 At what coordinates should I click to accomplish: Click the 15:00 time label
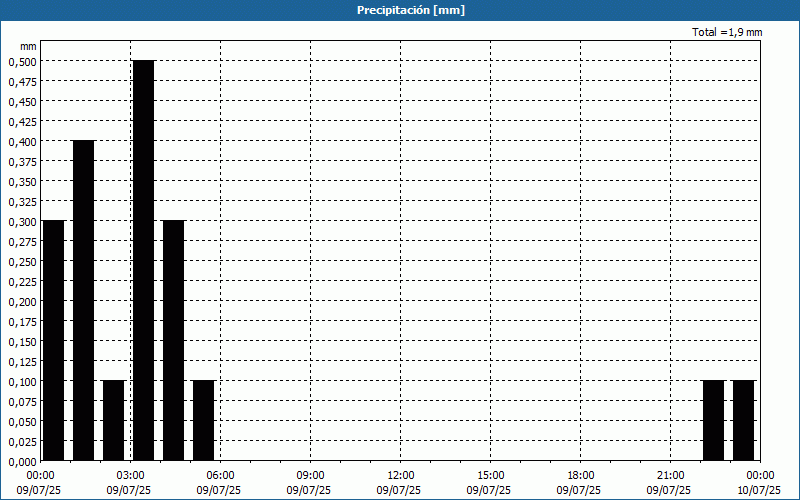(x=490, y=476)
